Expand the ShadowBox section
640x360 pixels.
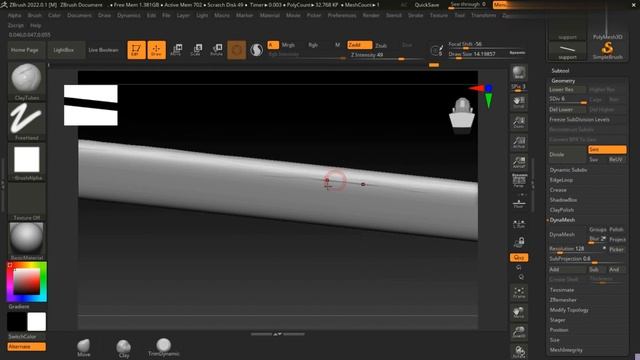(563, 200)
